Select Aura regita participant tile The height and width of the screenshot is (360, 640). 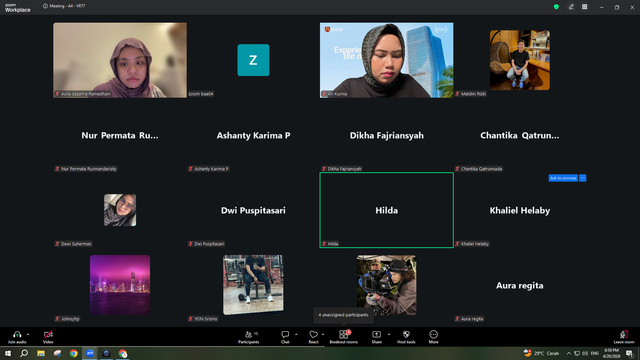520,285
